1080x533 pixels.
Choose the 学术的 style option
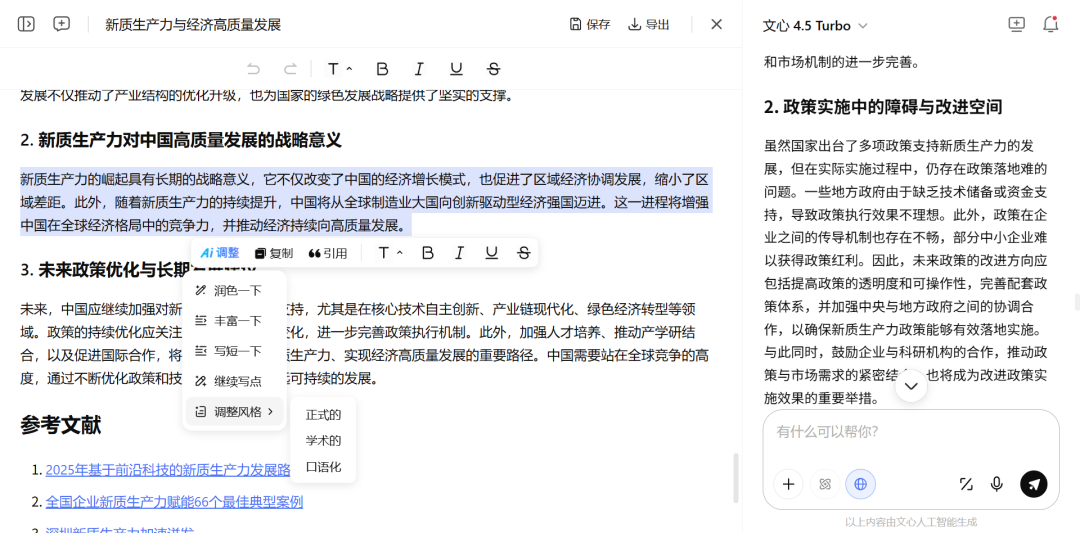point(323,440)
